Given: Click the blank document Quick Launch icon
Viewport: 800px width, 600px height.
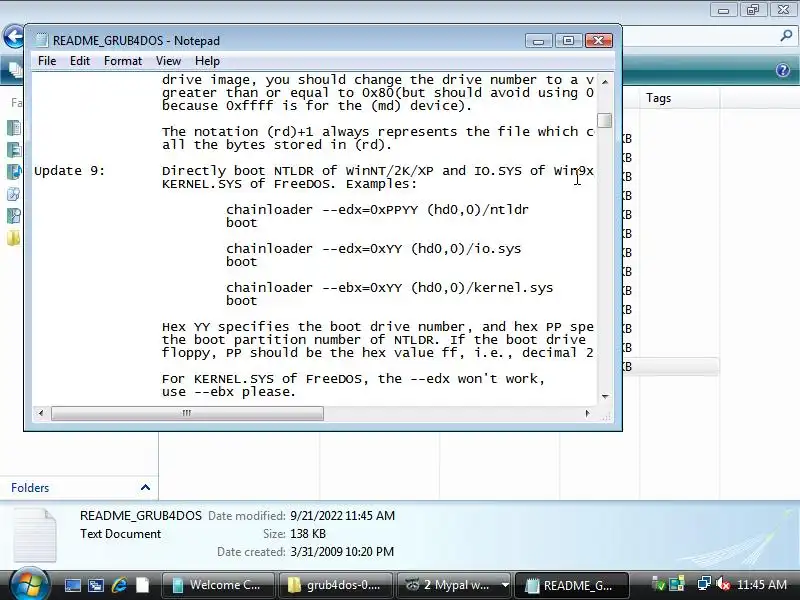Looking at the screenshot, I should (x=142, y=585).
